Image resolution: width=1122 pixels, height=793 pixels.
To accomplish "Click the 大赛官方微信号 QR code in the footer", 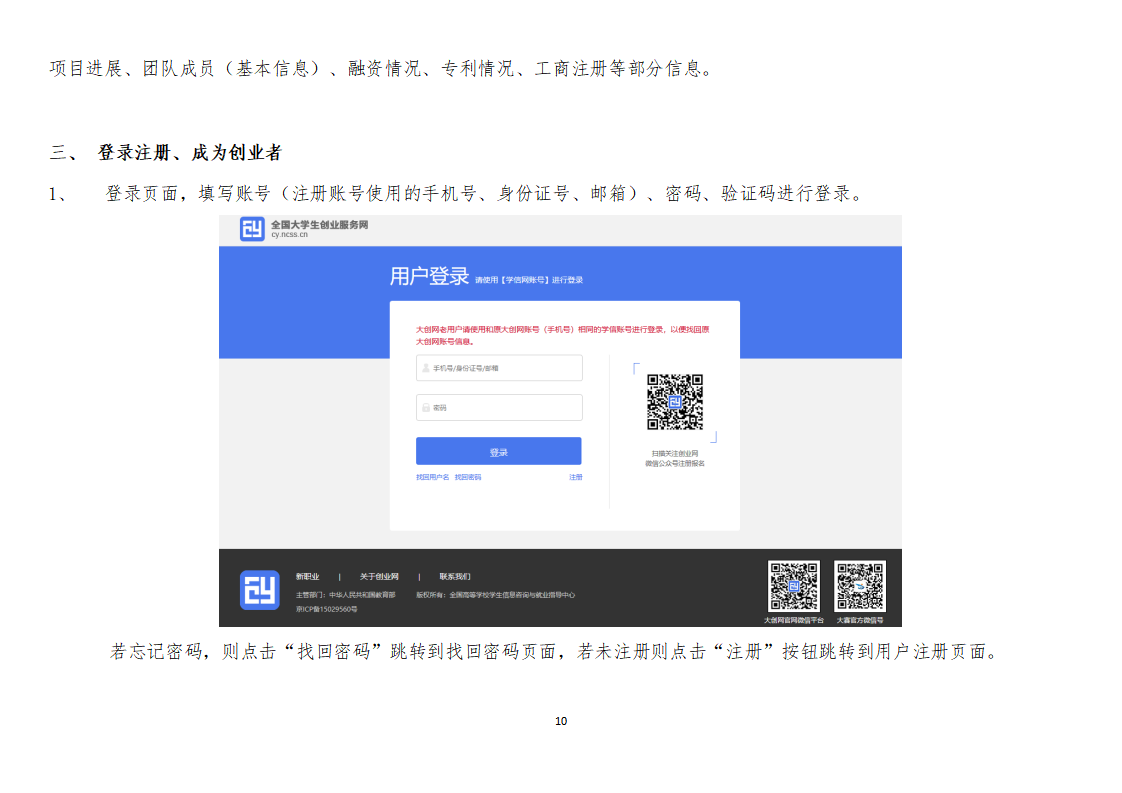I will [x=860, y=586].
